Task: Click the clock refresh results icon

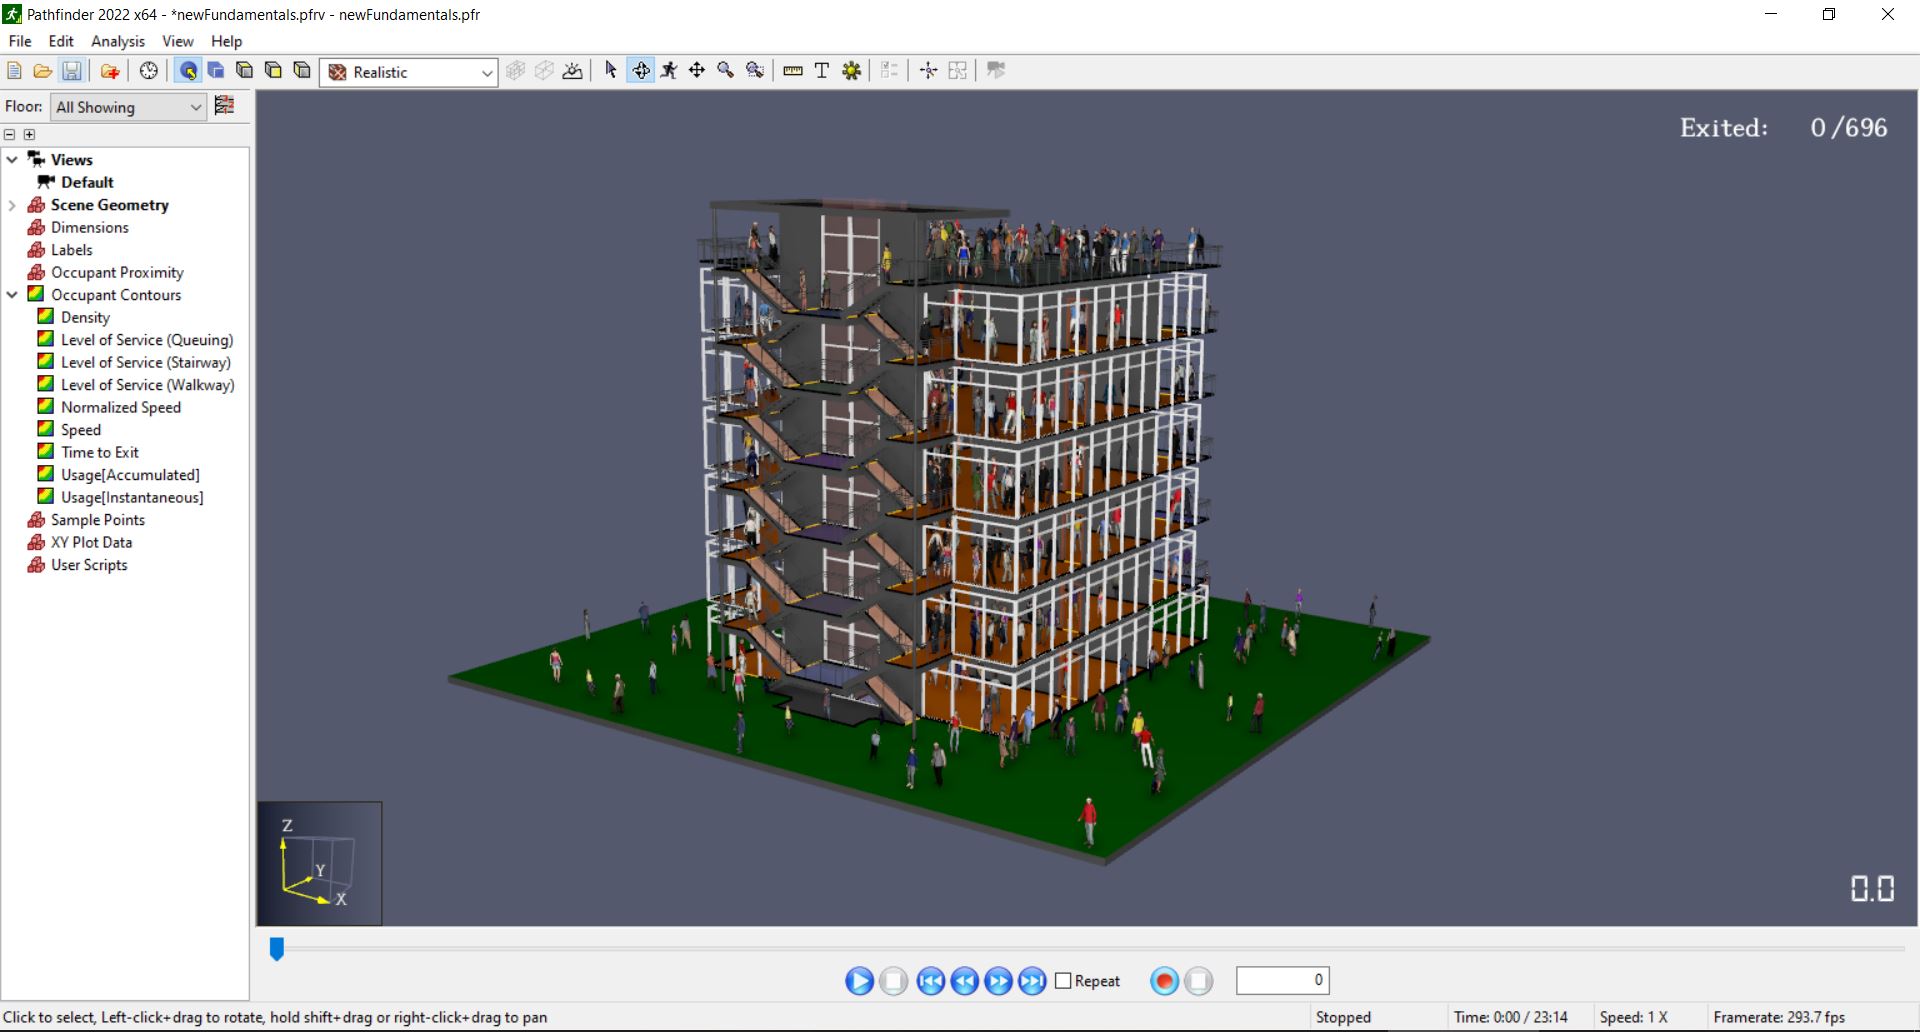Action: [x=149, y=71]
